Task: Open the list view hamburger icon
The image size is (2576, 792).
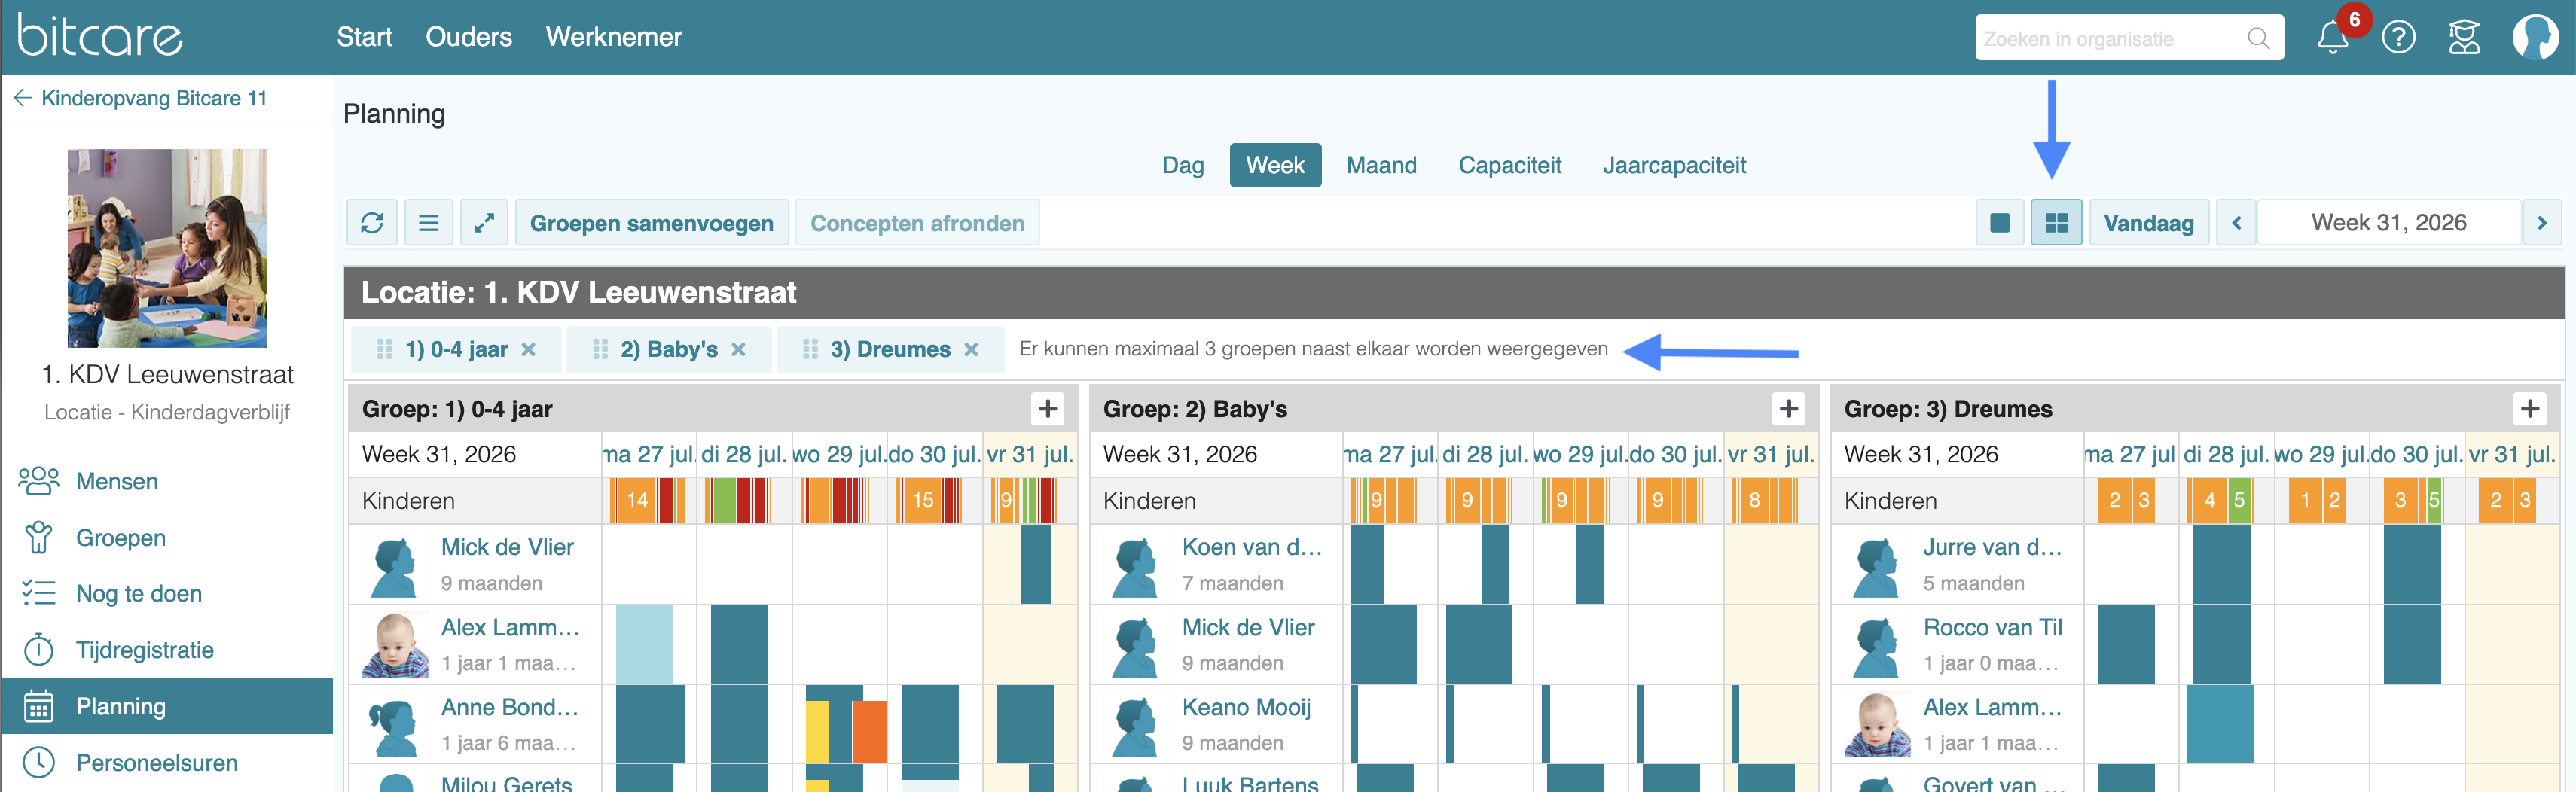Action: 428,223
